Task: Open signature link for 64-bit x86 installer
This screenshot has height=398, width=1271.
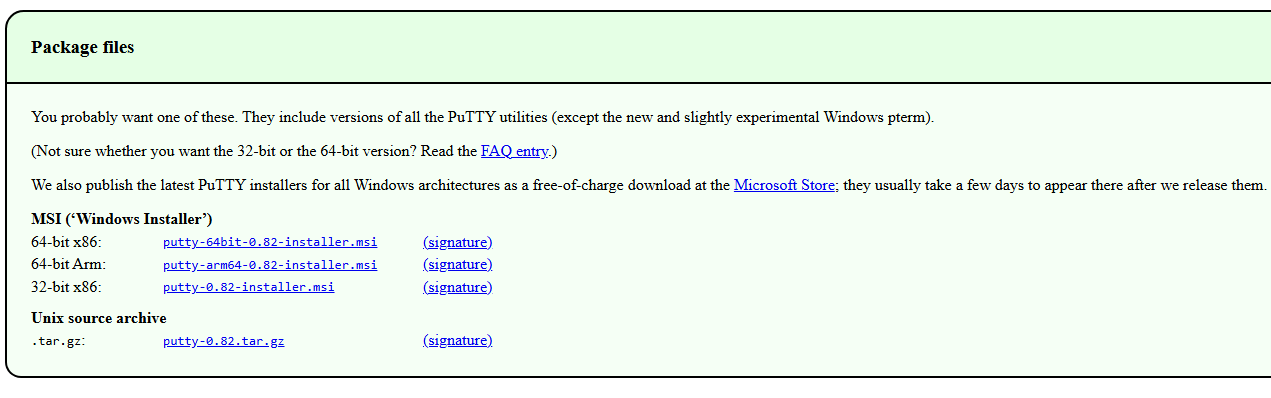Action: [458, 242]
